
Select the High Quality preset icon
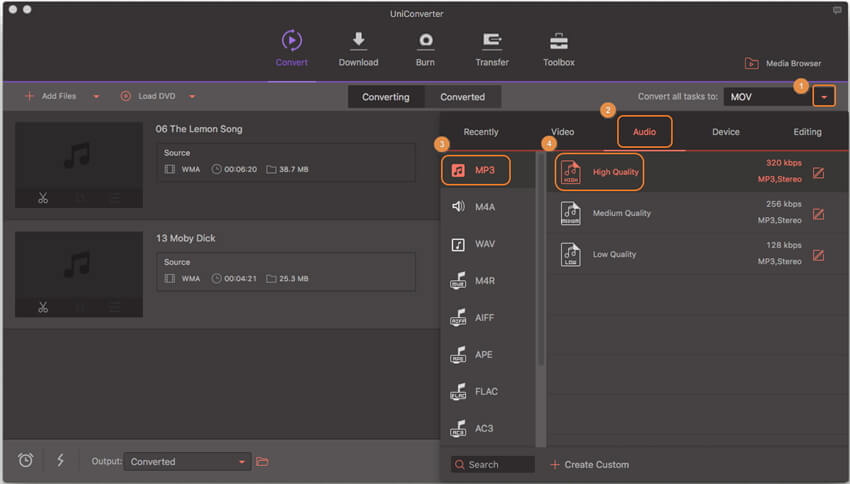click(570, 172)
